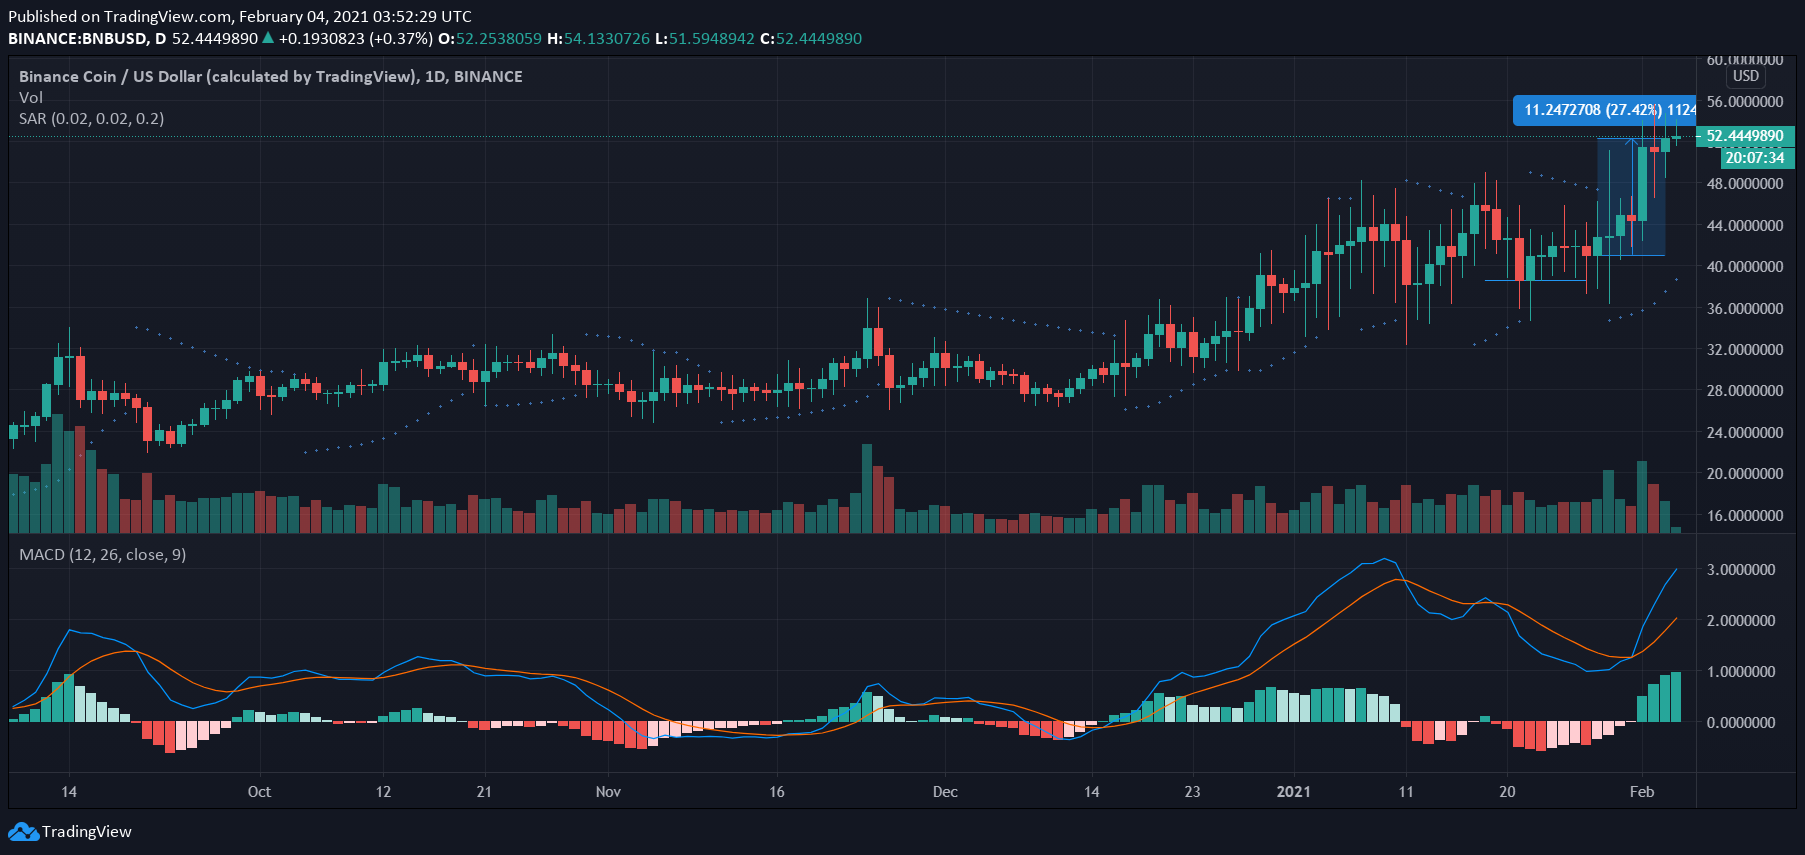Click the 40.0000000 price axis label

coord(1745,267)
